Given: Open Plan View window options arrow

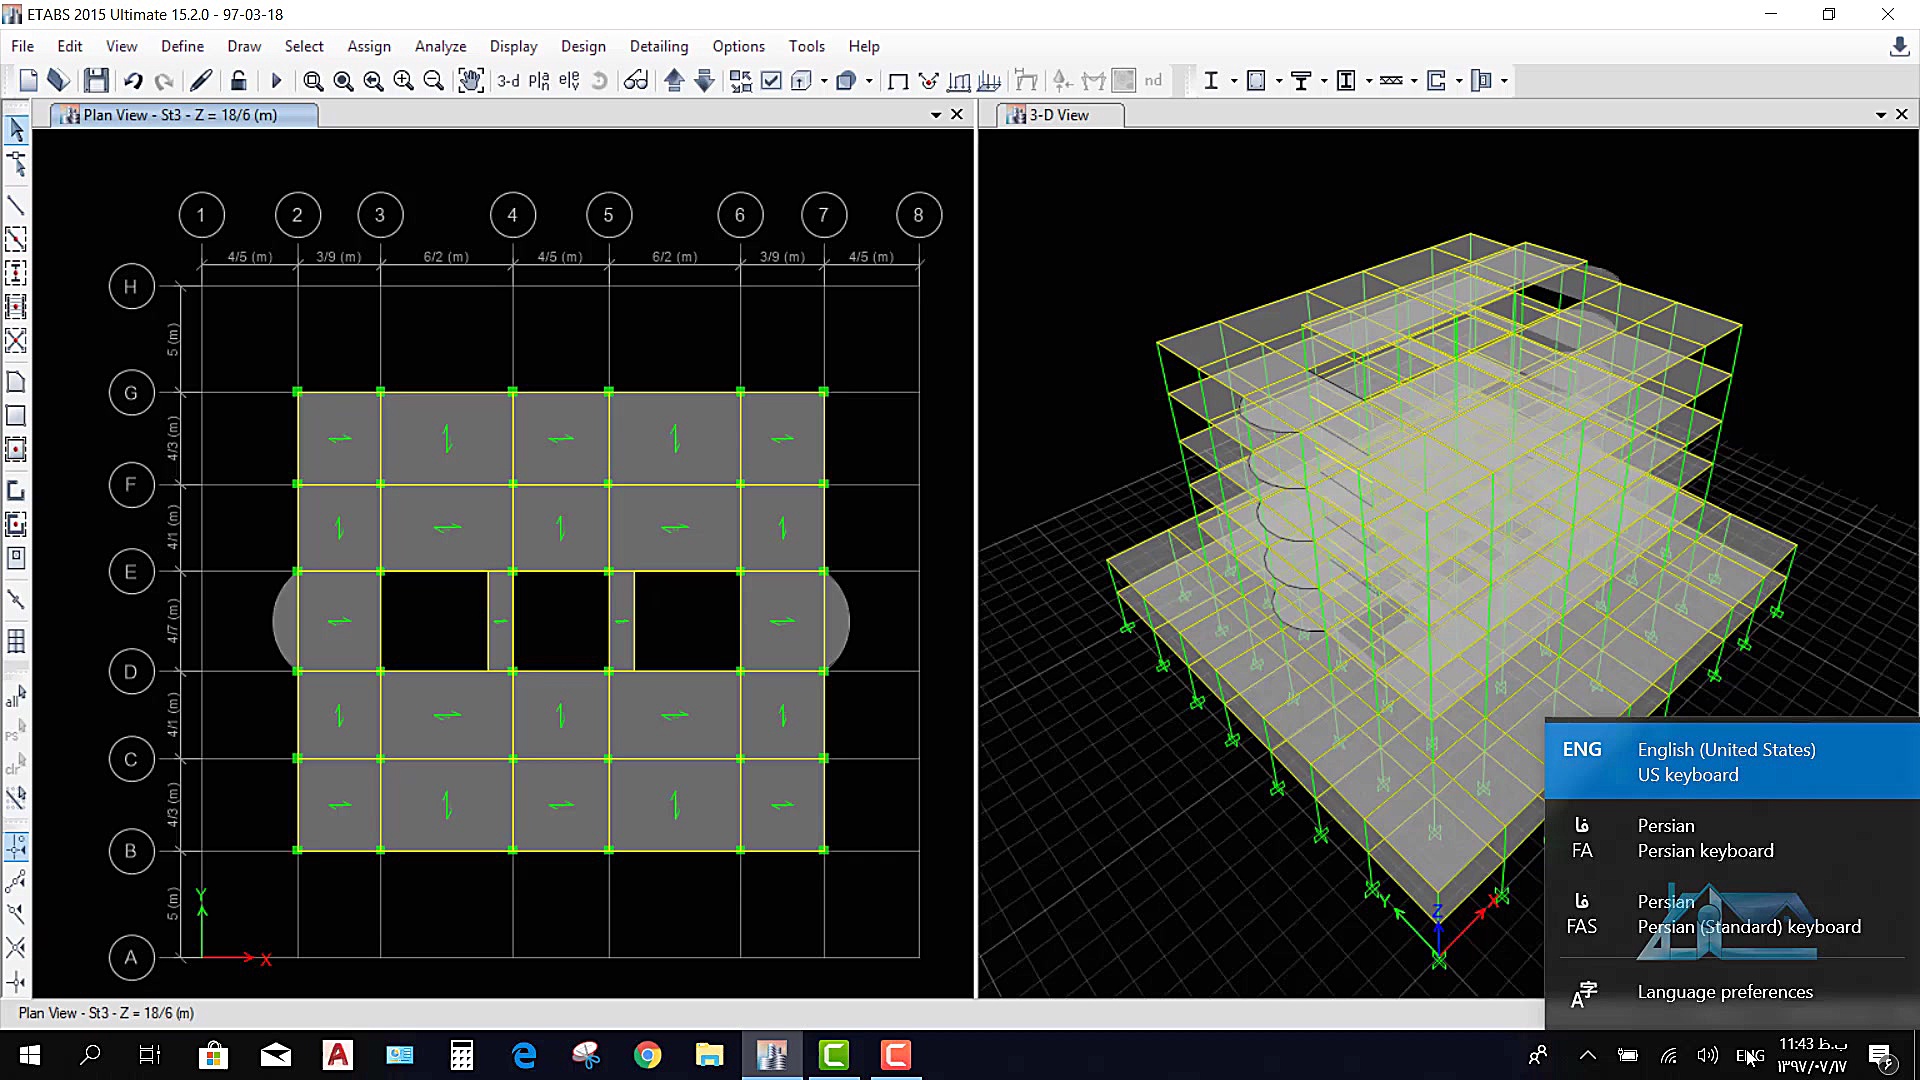Looking at the screenshot, I should (x=936, y=115).
